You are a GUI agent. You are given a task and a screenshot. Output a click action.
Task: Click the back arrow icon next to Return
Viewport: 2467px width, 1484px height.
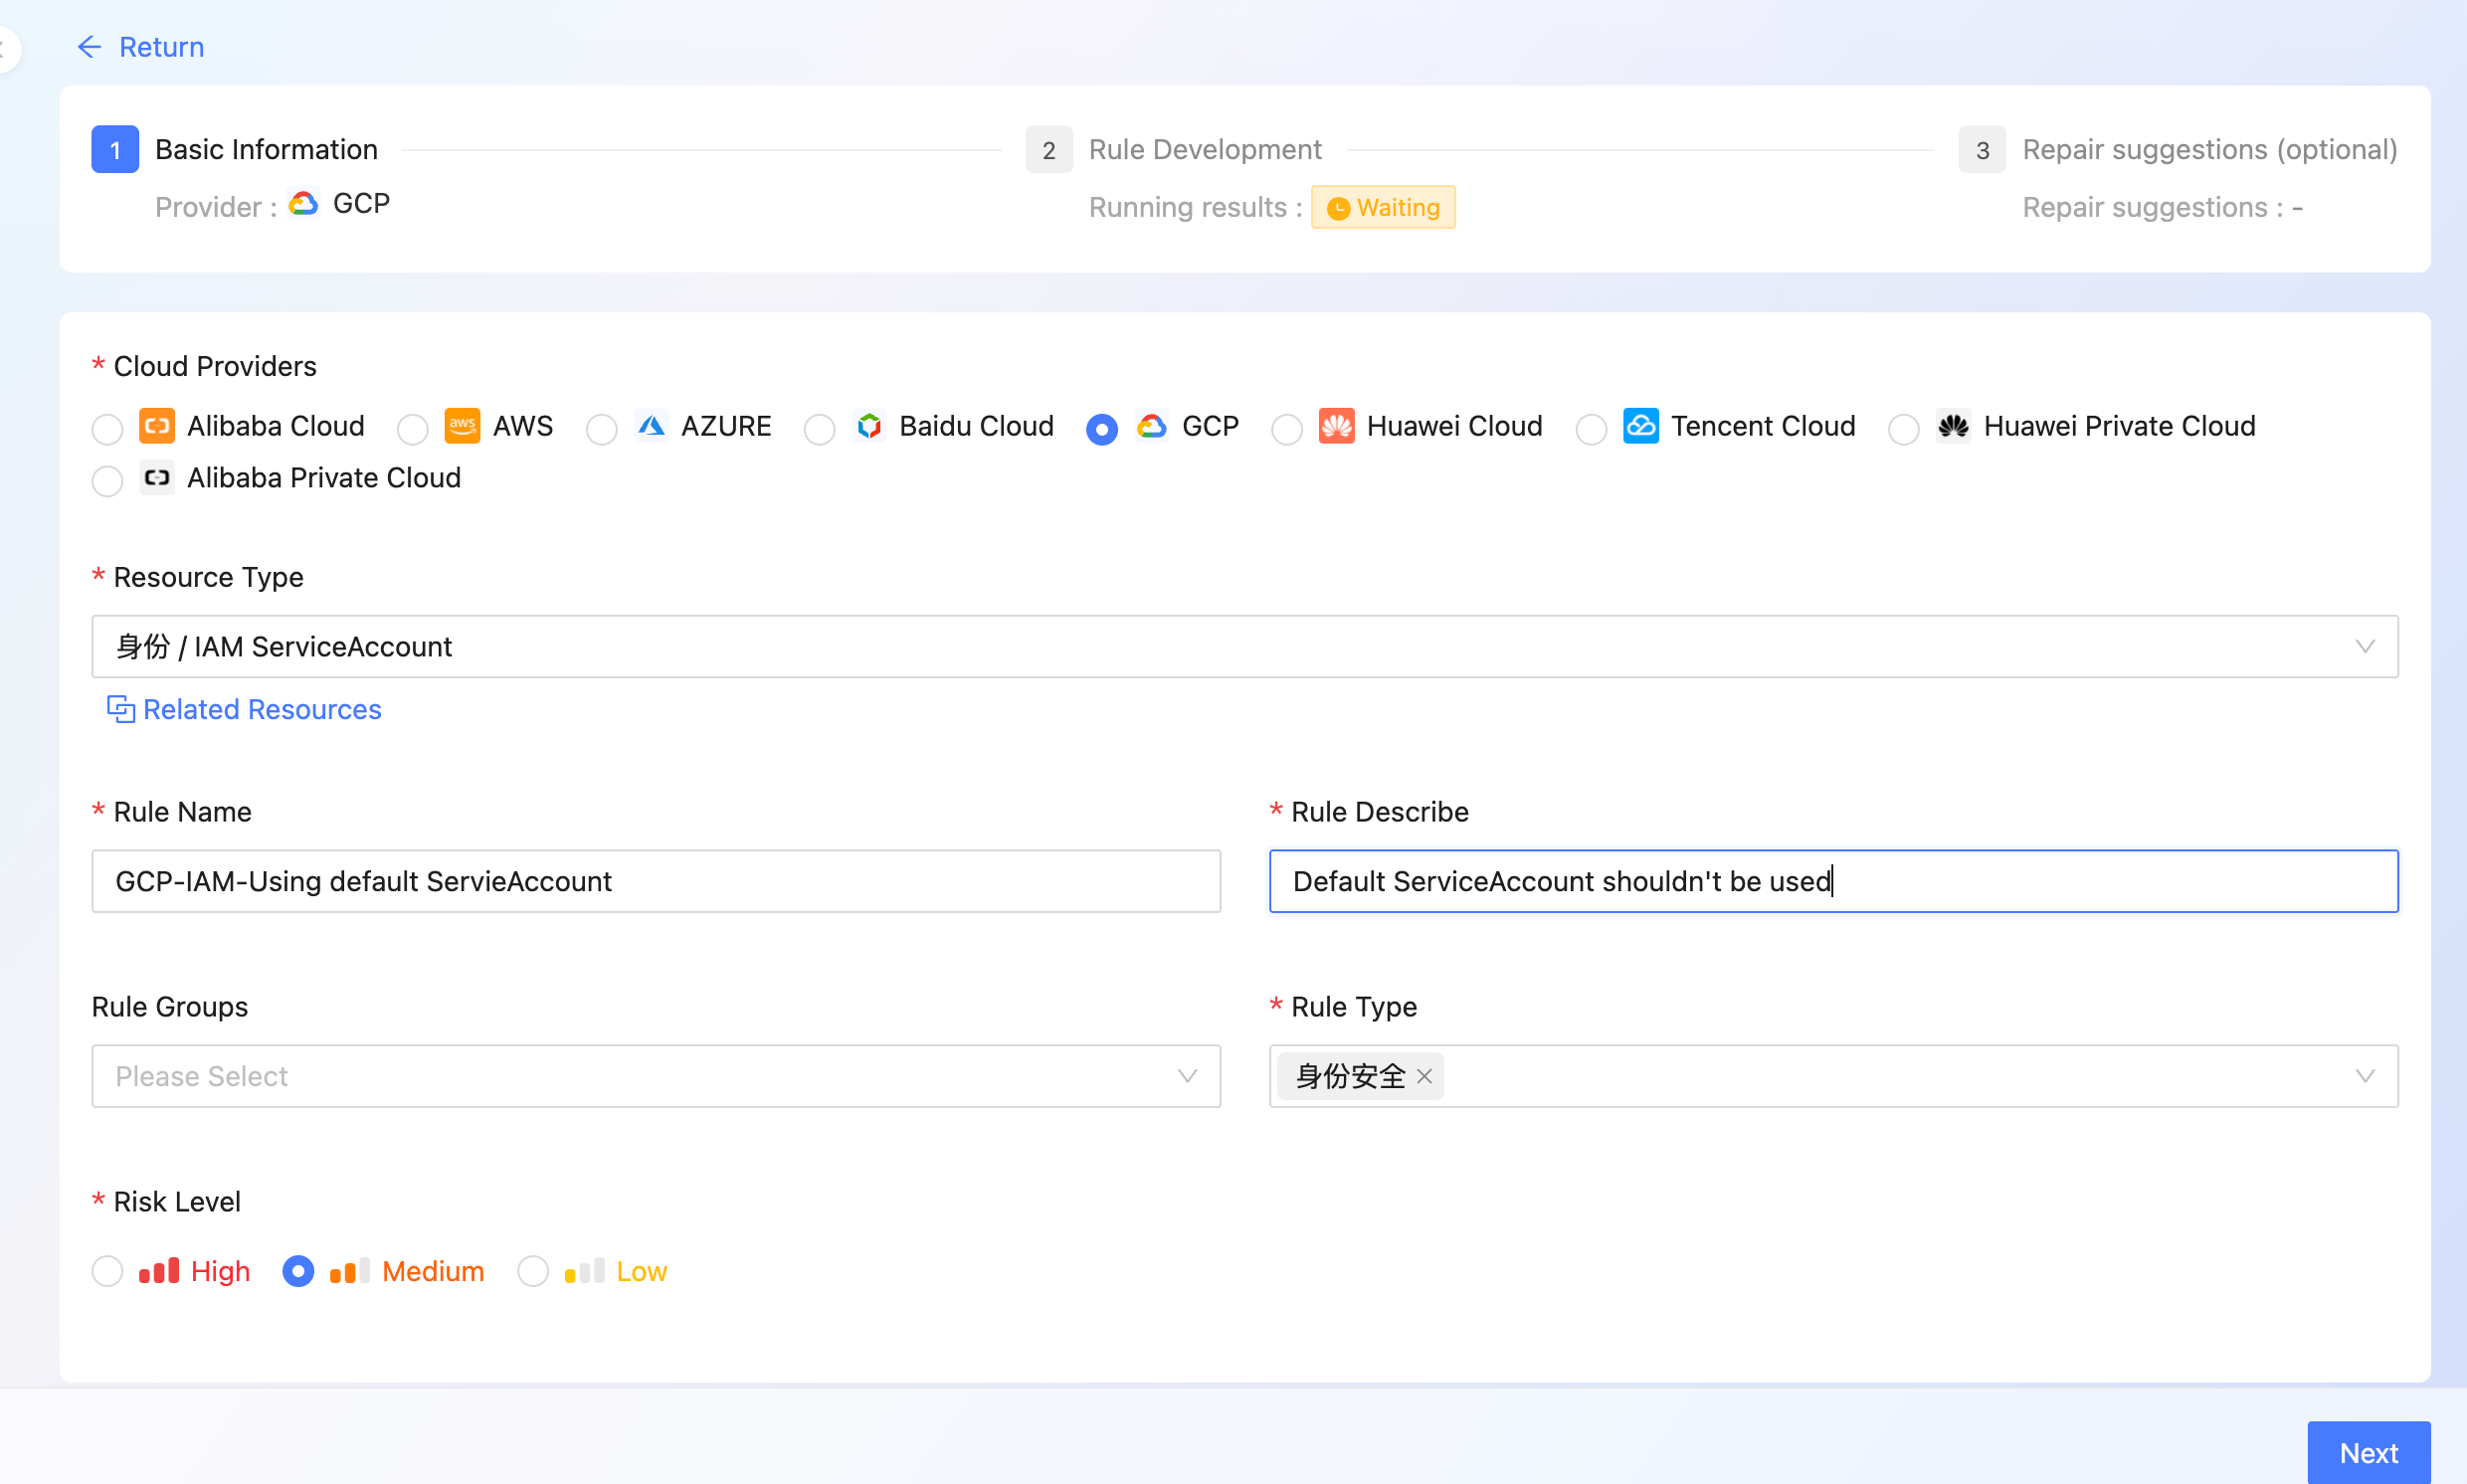89,47
